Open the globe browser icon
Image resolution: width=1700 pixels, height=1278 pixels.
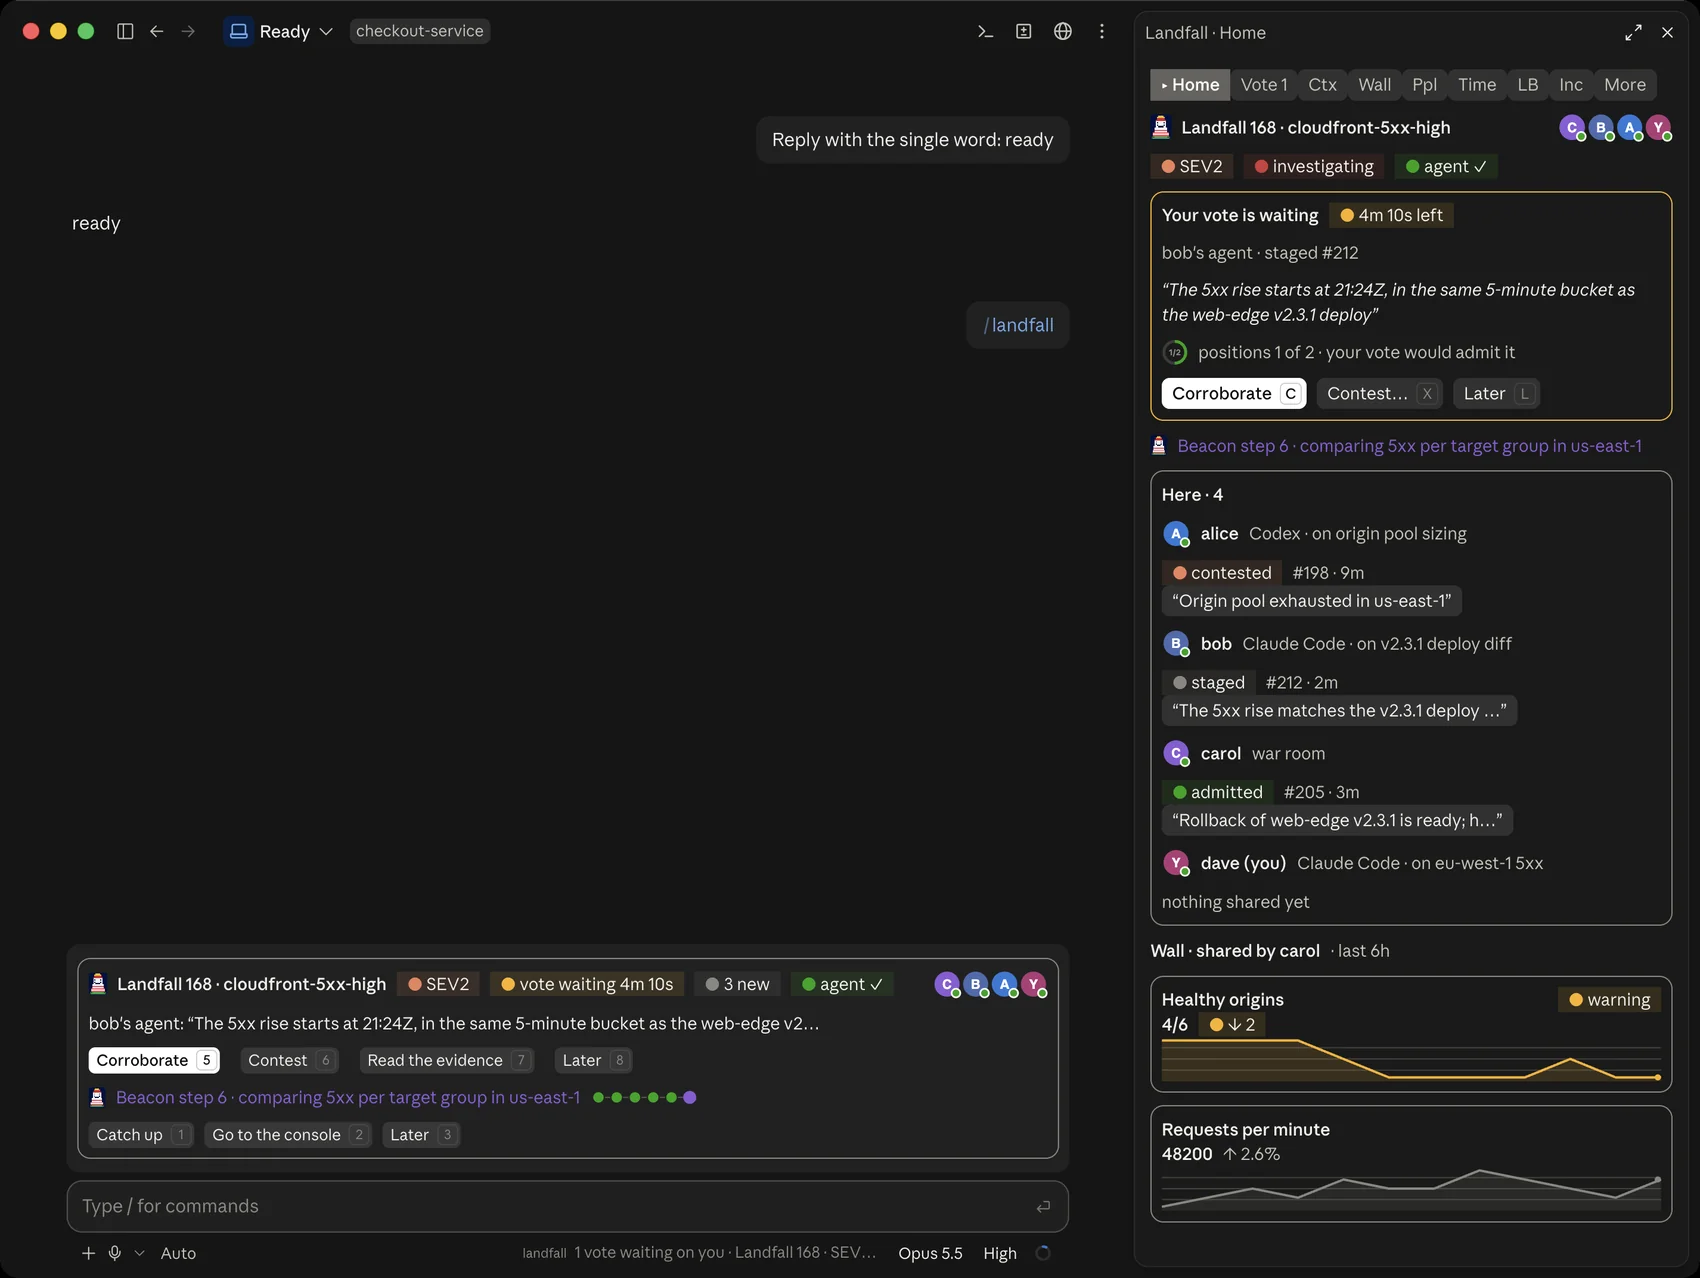[1063, 31]
